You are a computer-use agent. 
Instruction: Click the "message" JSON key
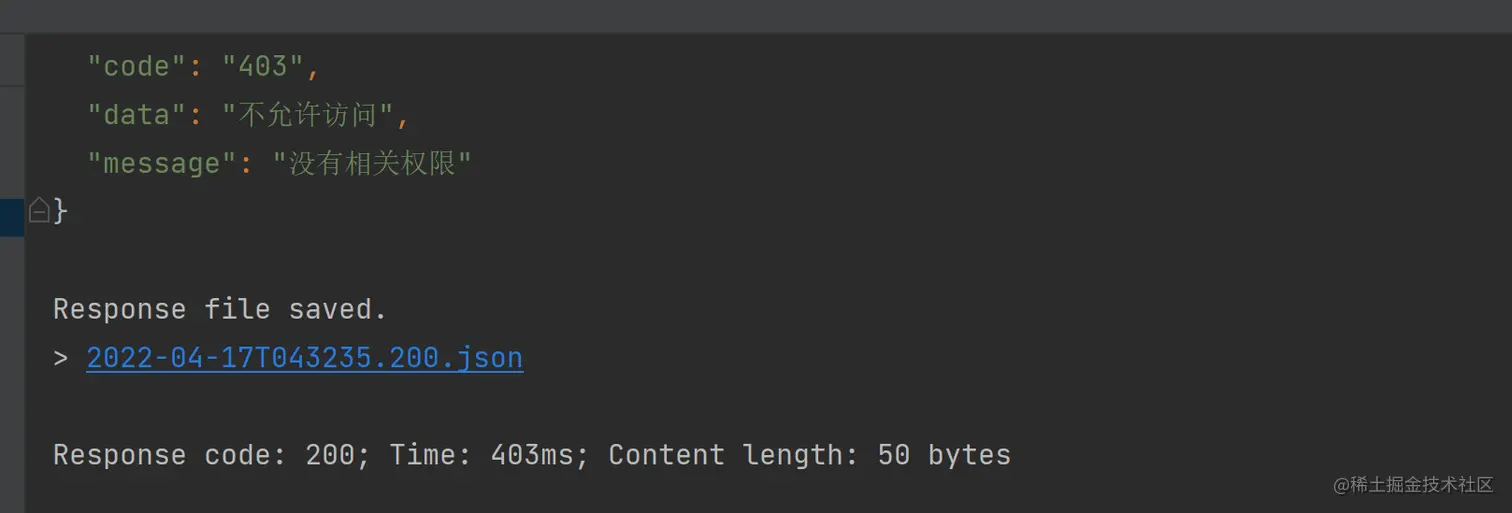point(162,163)
